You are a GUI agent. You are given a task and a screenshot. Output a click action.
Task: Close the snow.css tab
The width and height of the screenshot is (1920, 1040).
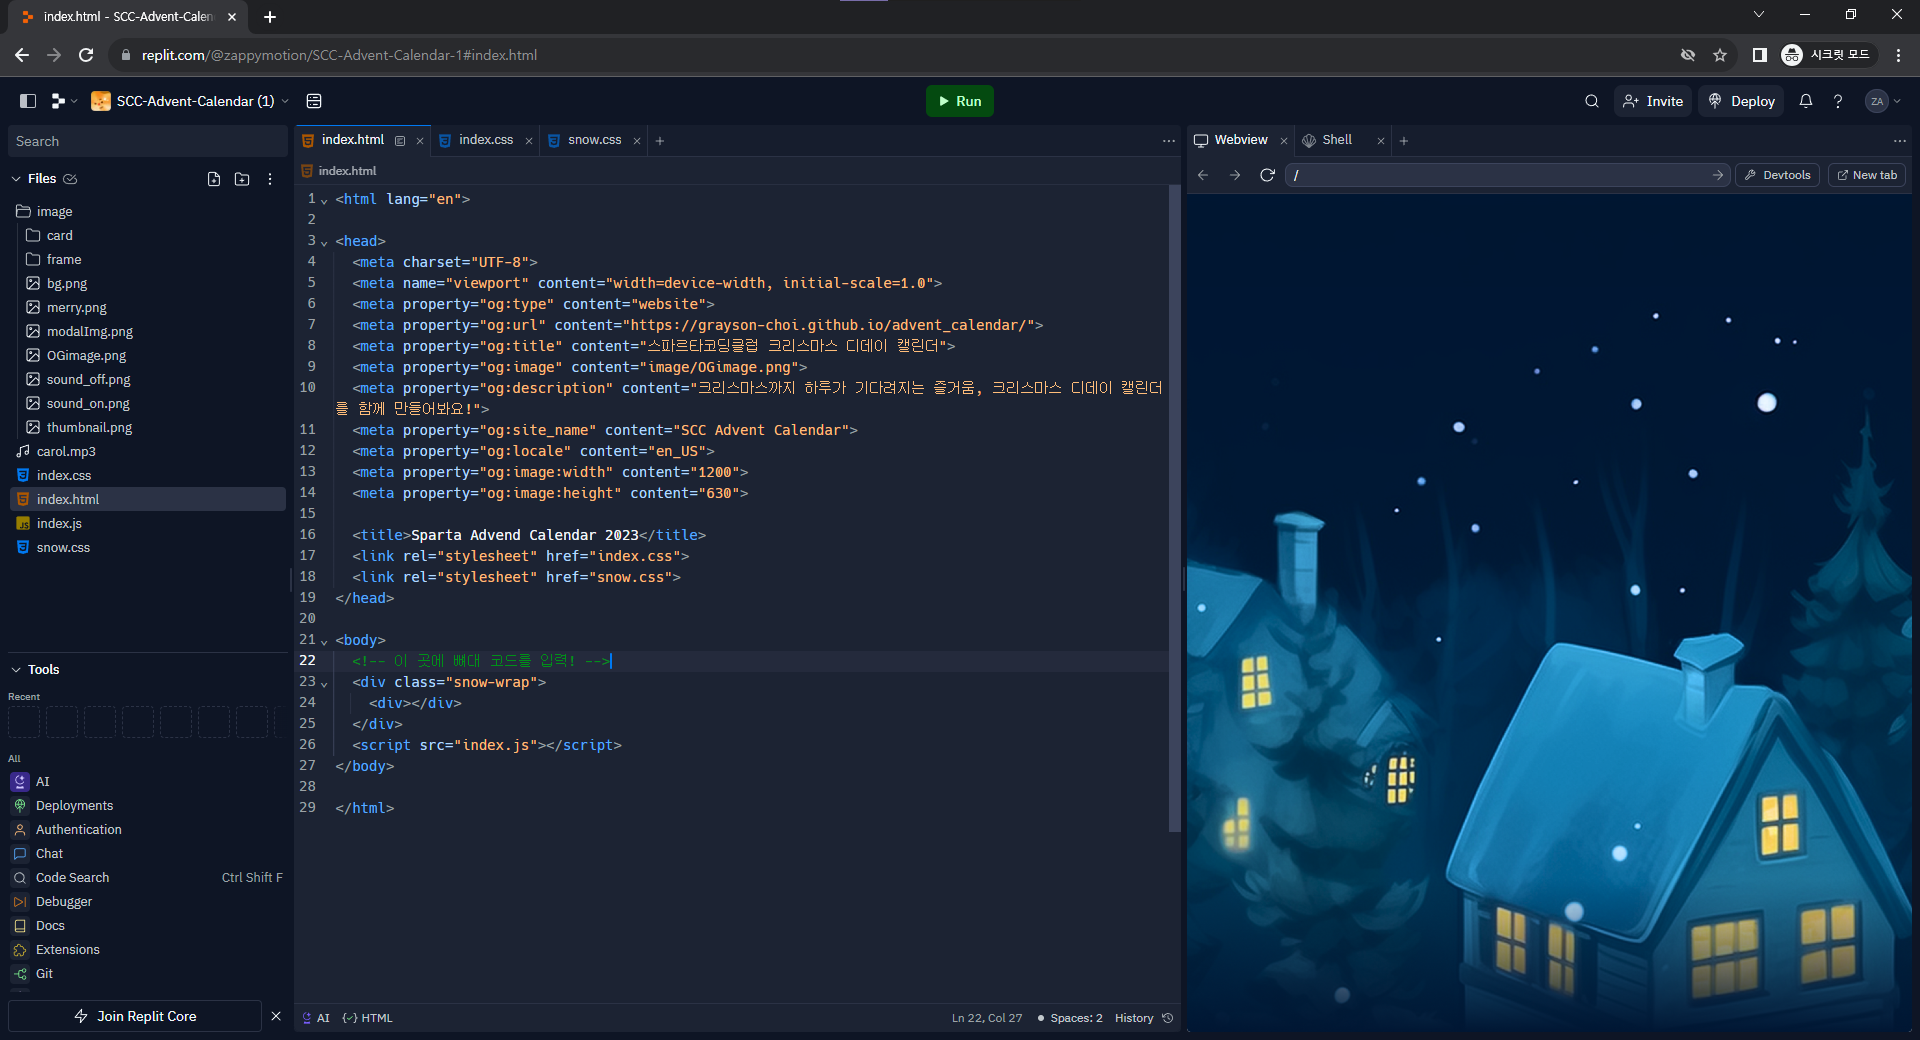click(x=637, y=141)
